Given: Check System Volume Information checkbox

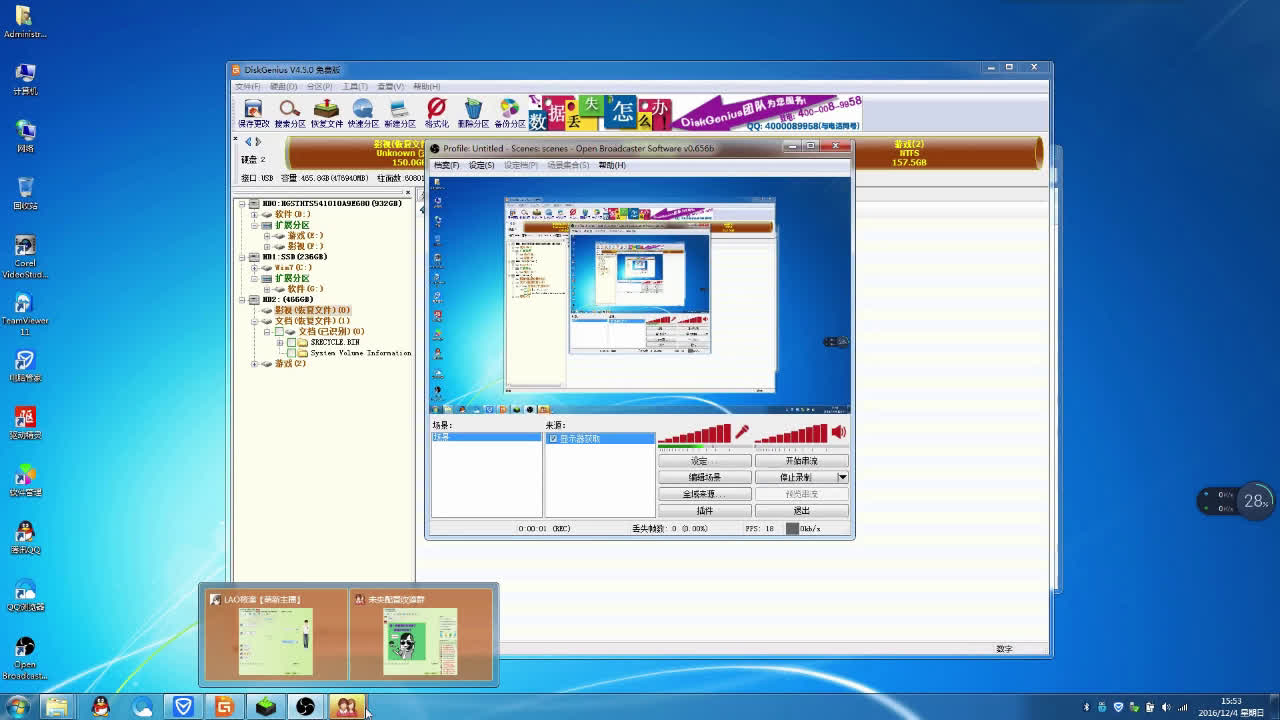Looking at the screenshot, I should [291, 353].
